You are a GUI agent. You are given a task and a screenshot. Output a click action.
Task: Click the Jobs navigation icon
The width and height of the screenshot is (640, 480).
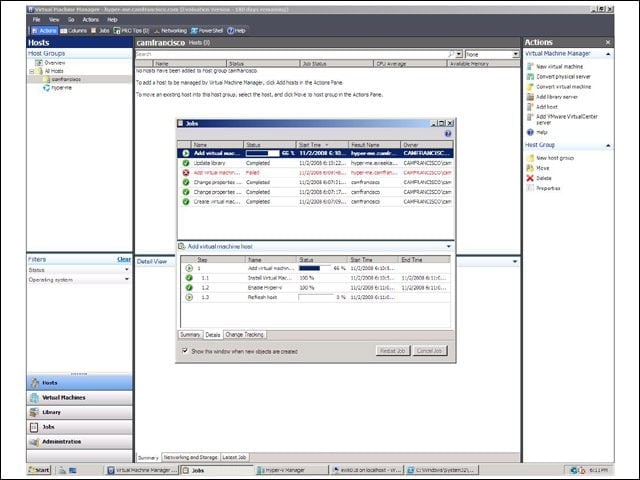tap(35, 427)
